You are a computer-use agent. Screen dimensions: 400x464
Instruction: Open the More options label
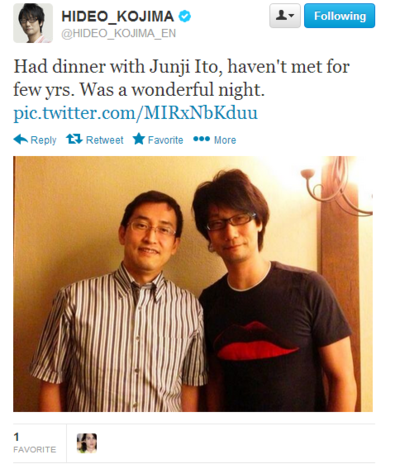[225, 140]
